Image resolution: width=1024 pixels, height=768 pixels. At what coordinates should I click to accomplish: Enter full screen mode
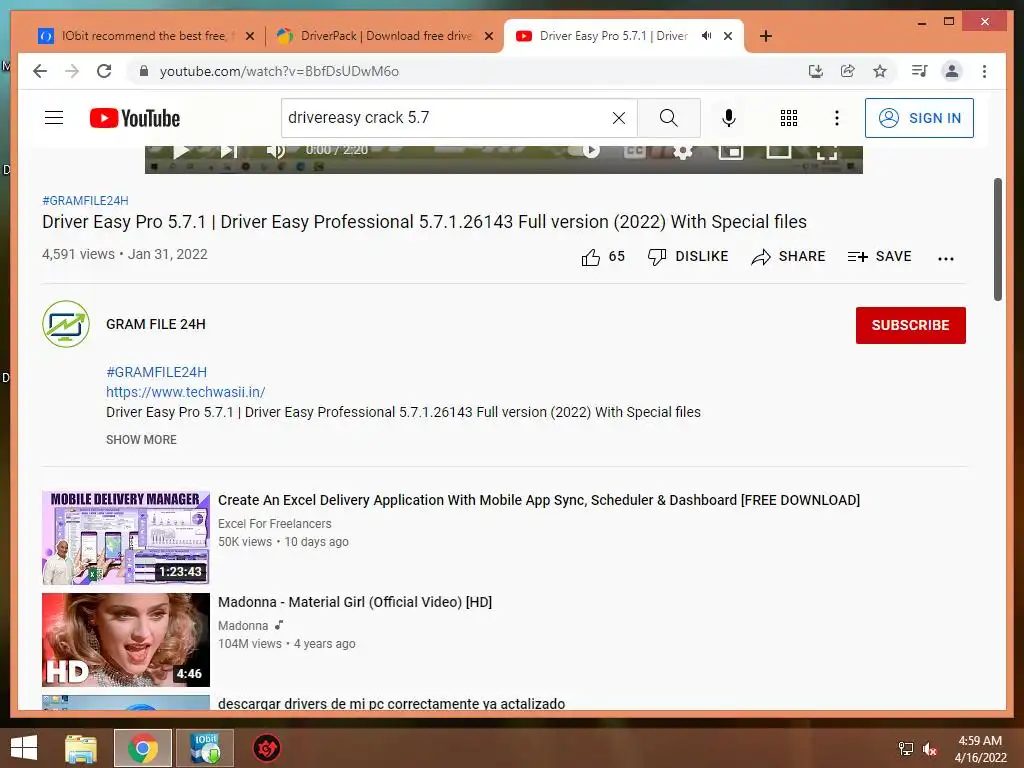[826, 152]
